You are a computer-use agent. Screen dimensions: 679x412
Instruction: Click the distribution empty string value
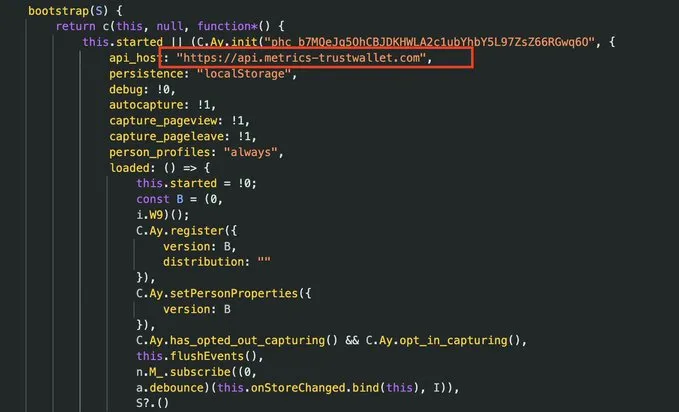point(264,262)
